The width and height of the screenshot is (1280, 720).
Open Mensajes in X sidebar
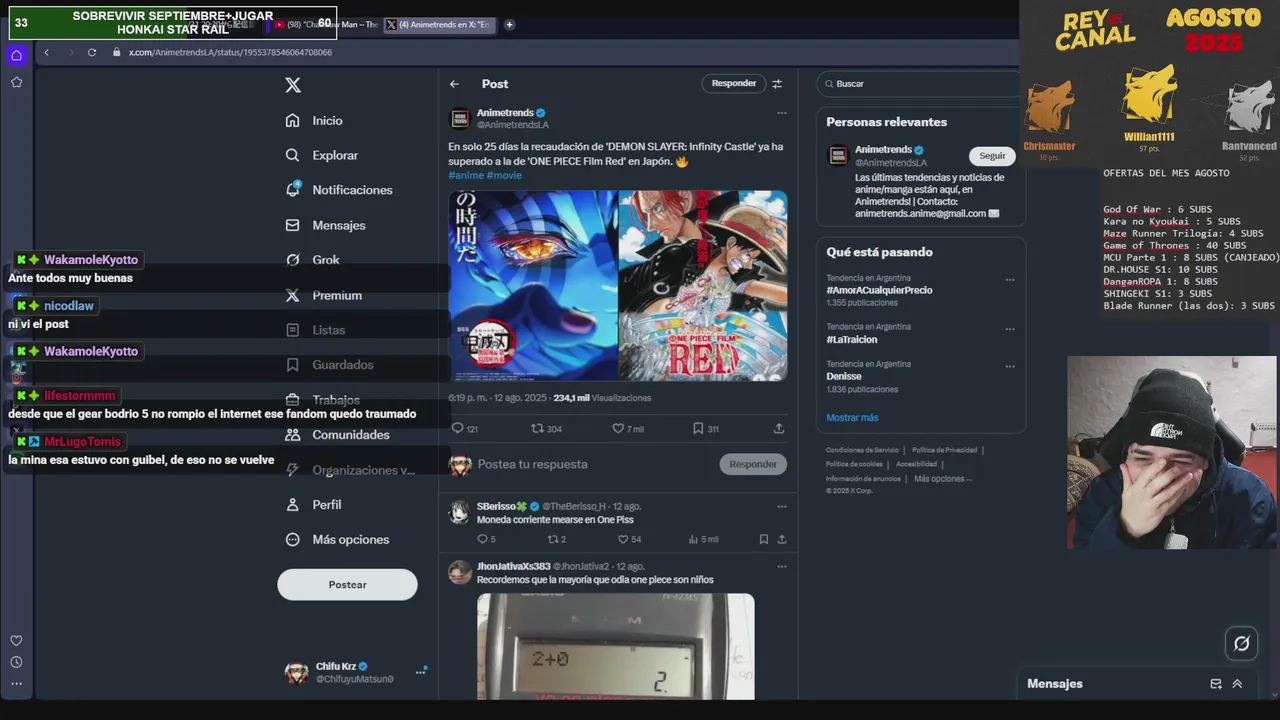tap(325, 225)
